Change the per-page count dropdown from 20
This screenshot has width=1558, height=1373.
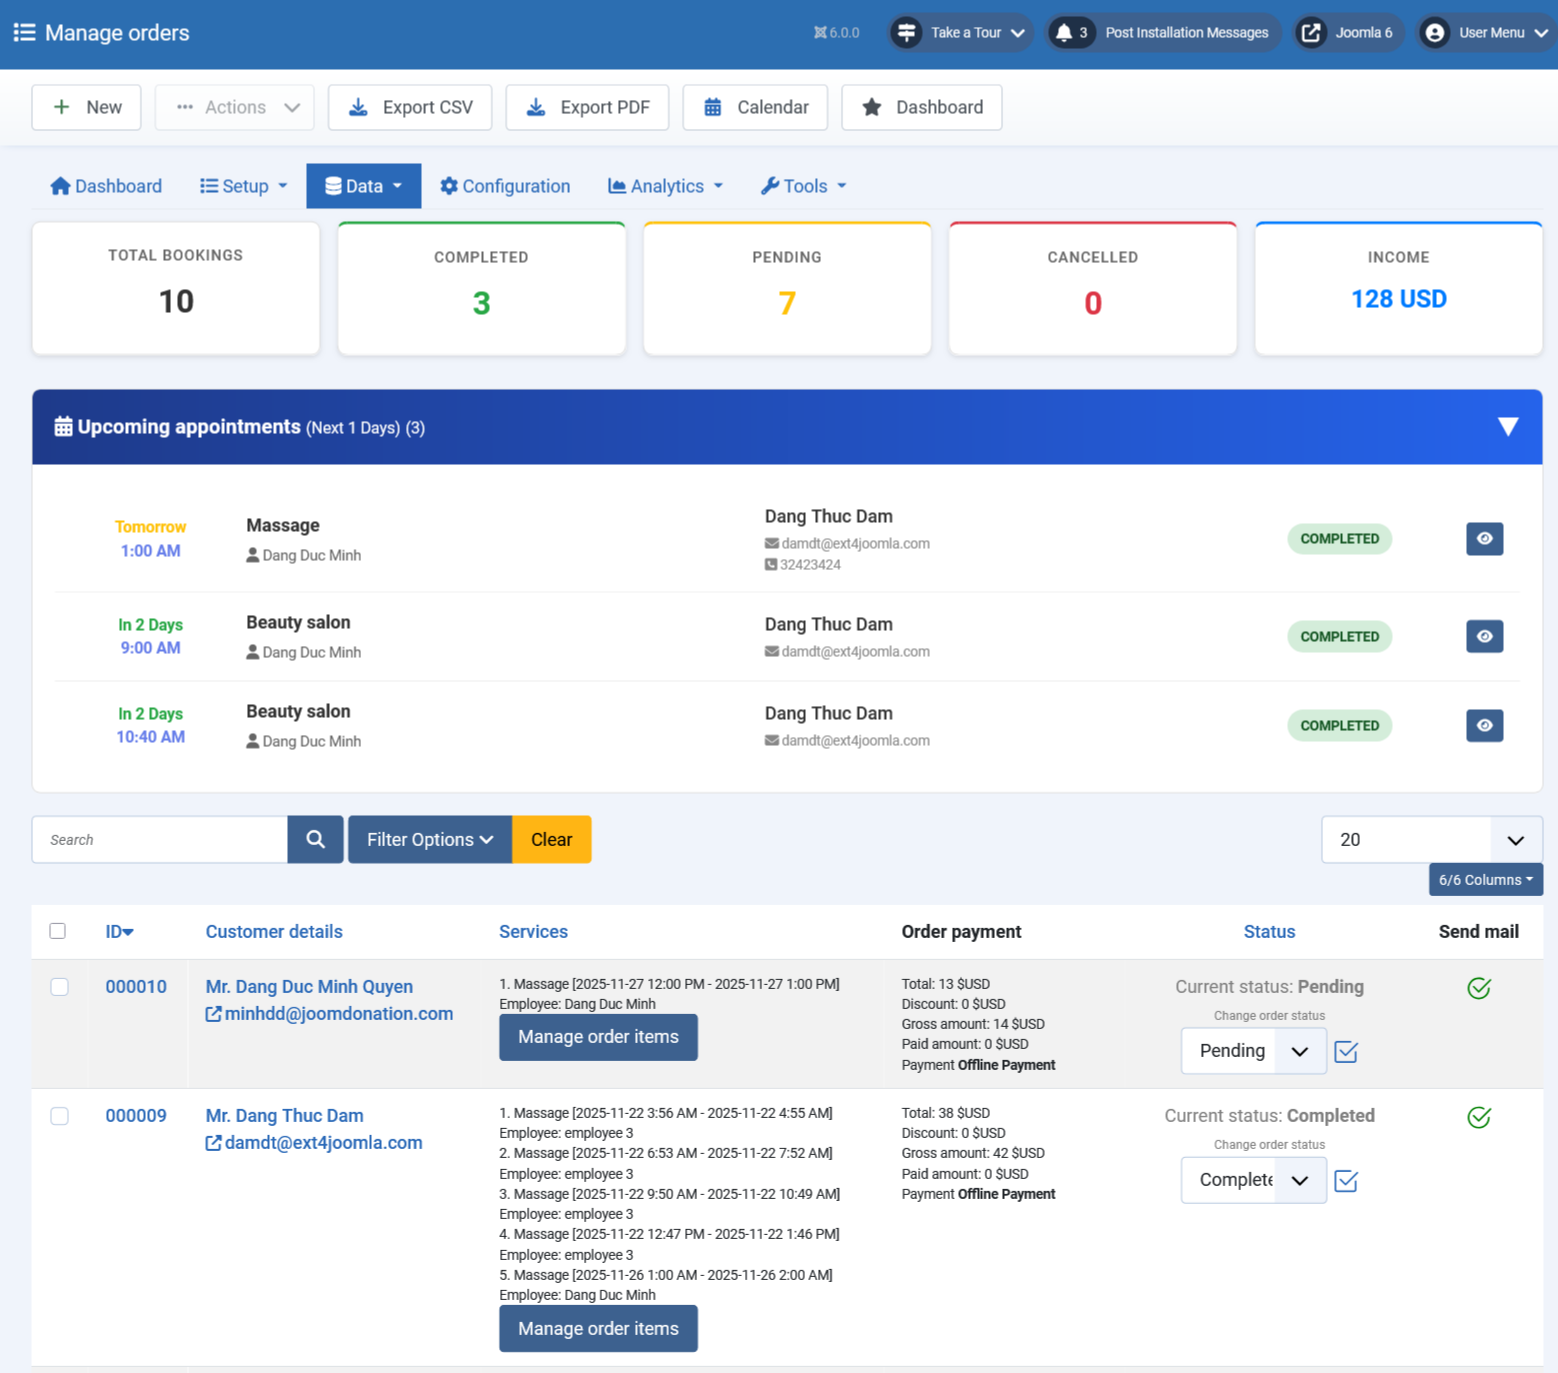(x=1429, y=839)
